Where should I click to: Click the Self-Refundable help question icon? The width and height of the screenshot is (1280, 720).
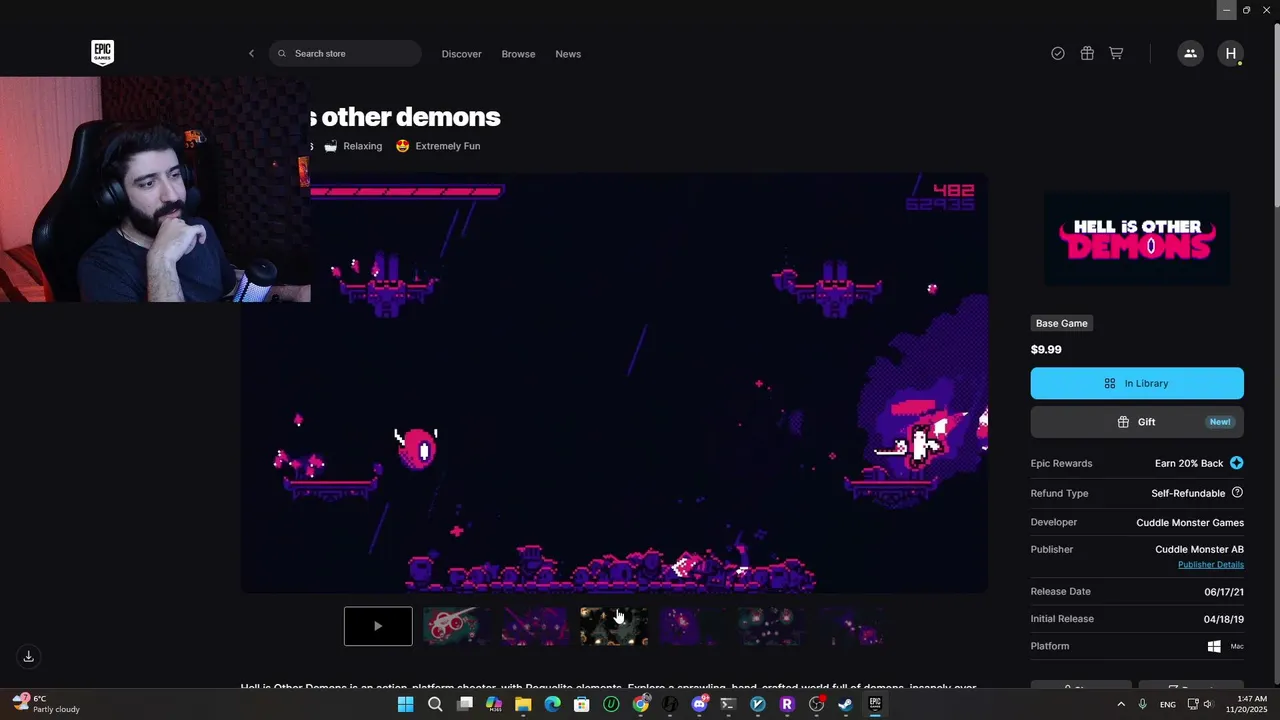[x=1237, y=493]
